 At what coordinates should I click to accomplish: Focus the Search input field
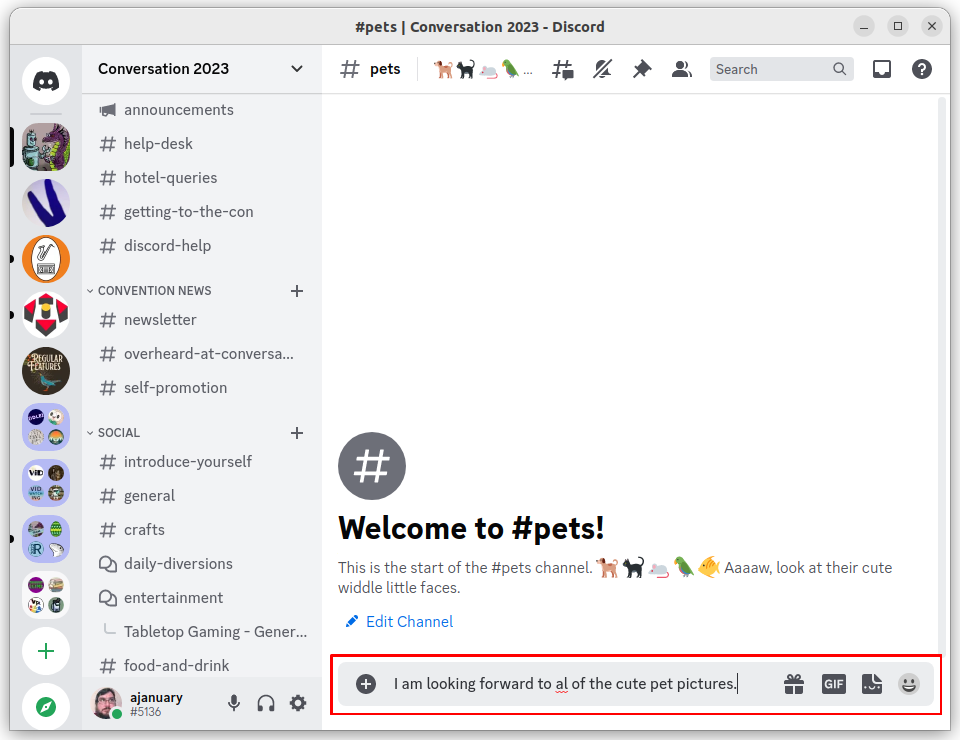[x=781, y=69]
